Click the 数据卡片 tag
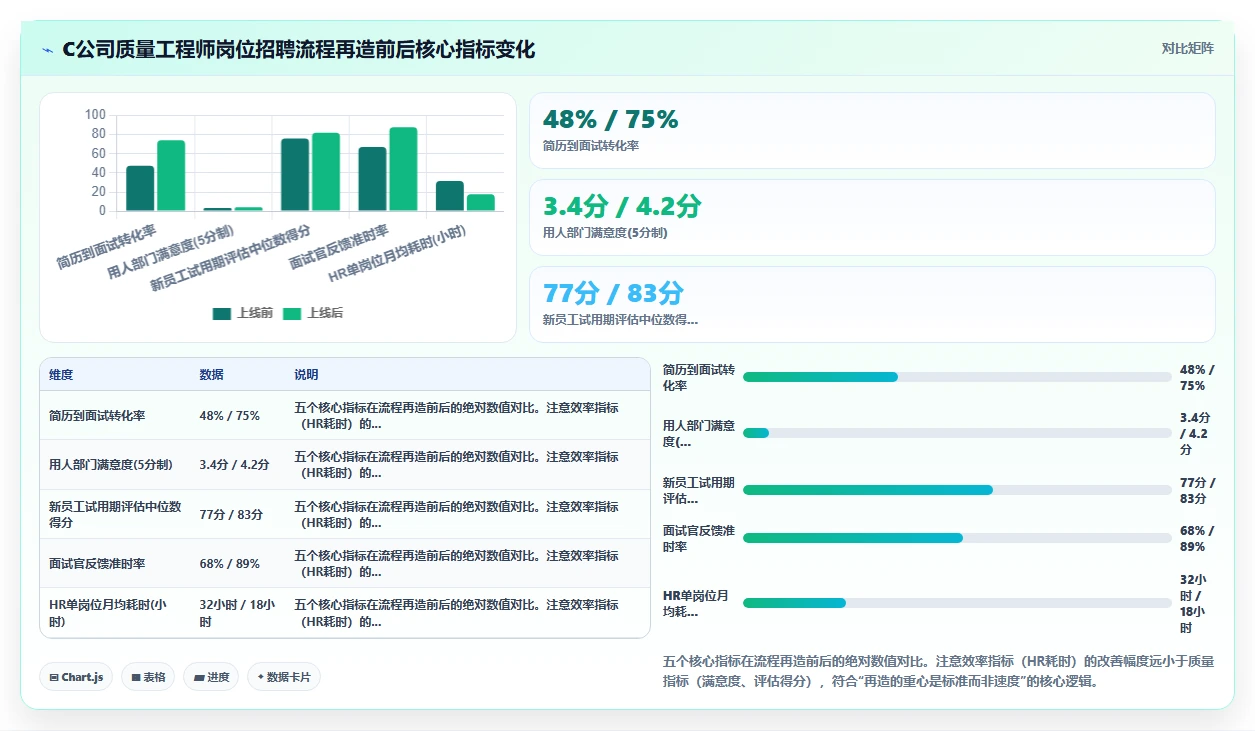Viewport: 1255px width, 731px height. pyautogui.click(x=284, y=677)
